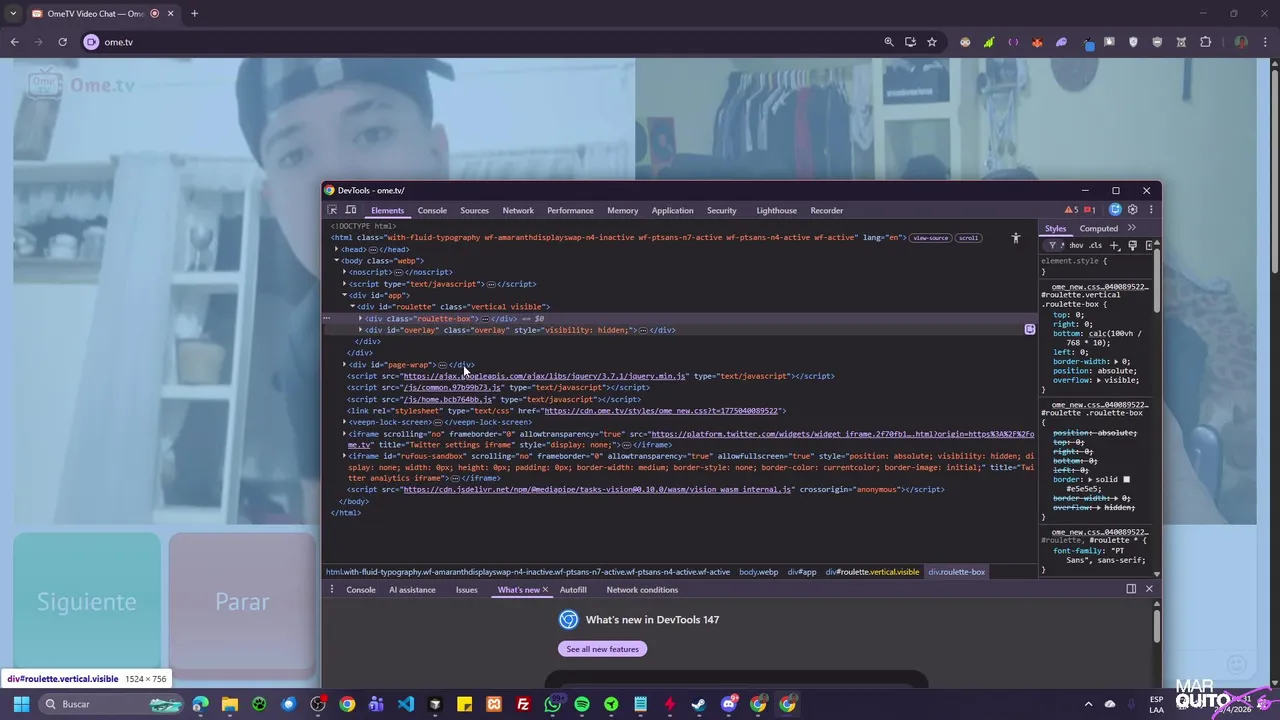The width and height of the screenshot is (1280, 720).
Task: Open the Recorder panel tab
Action: click(x=826, y=210)
